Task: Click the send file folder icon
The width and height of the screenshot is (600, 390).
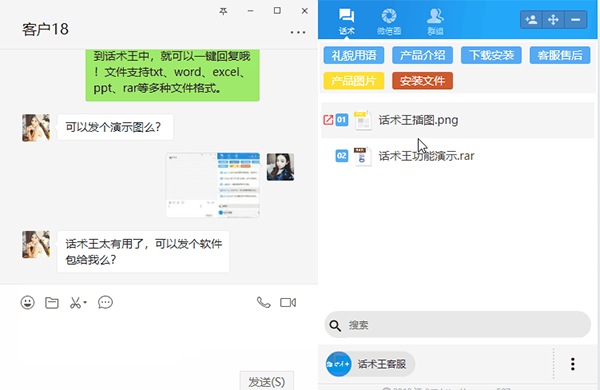Action: [x=52, y=303]
